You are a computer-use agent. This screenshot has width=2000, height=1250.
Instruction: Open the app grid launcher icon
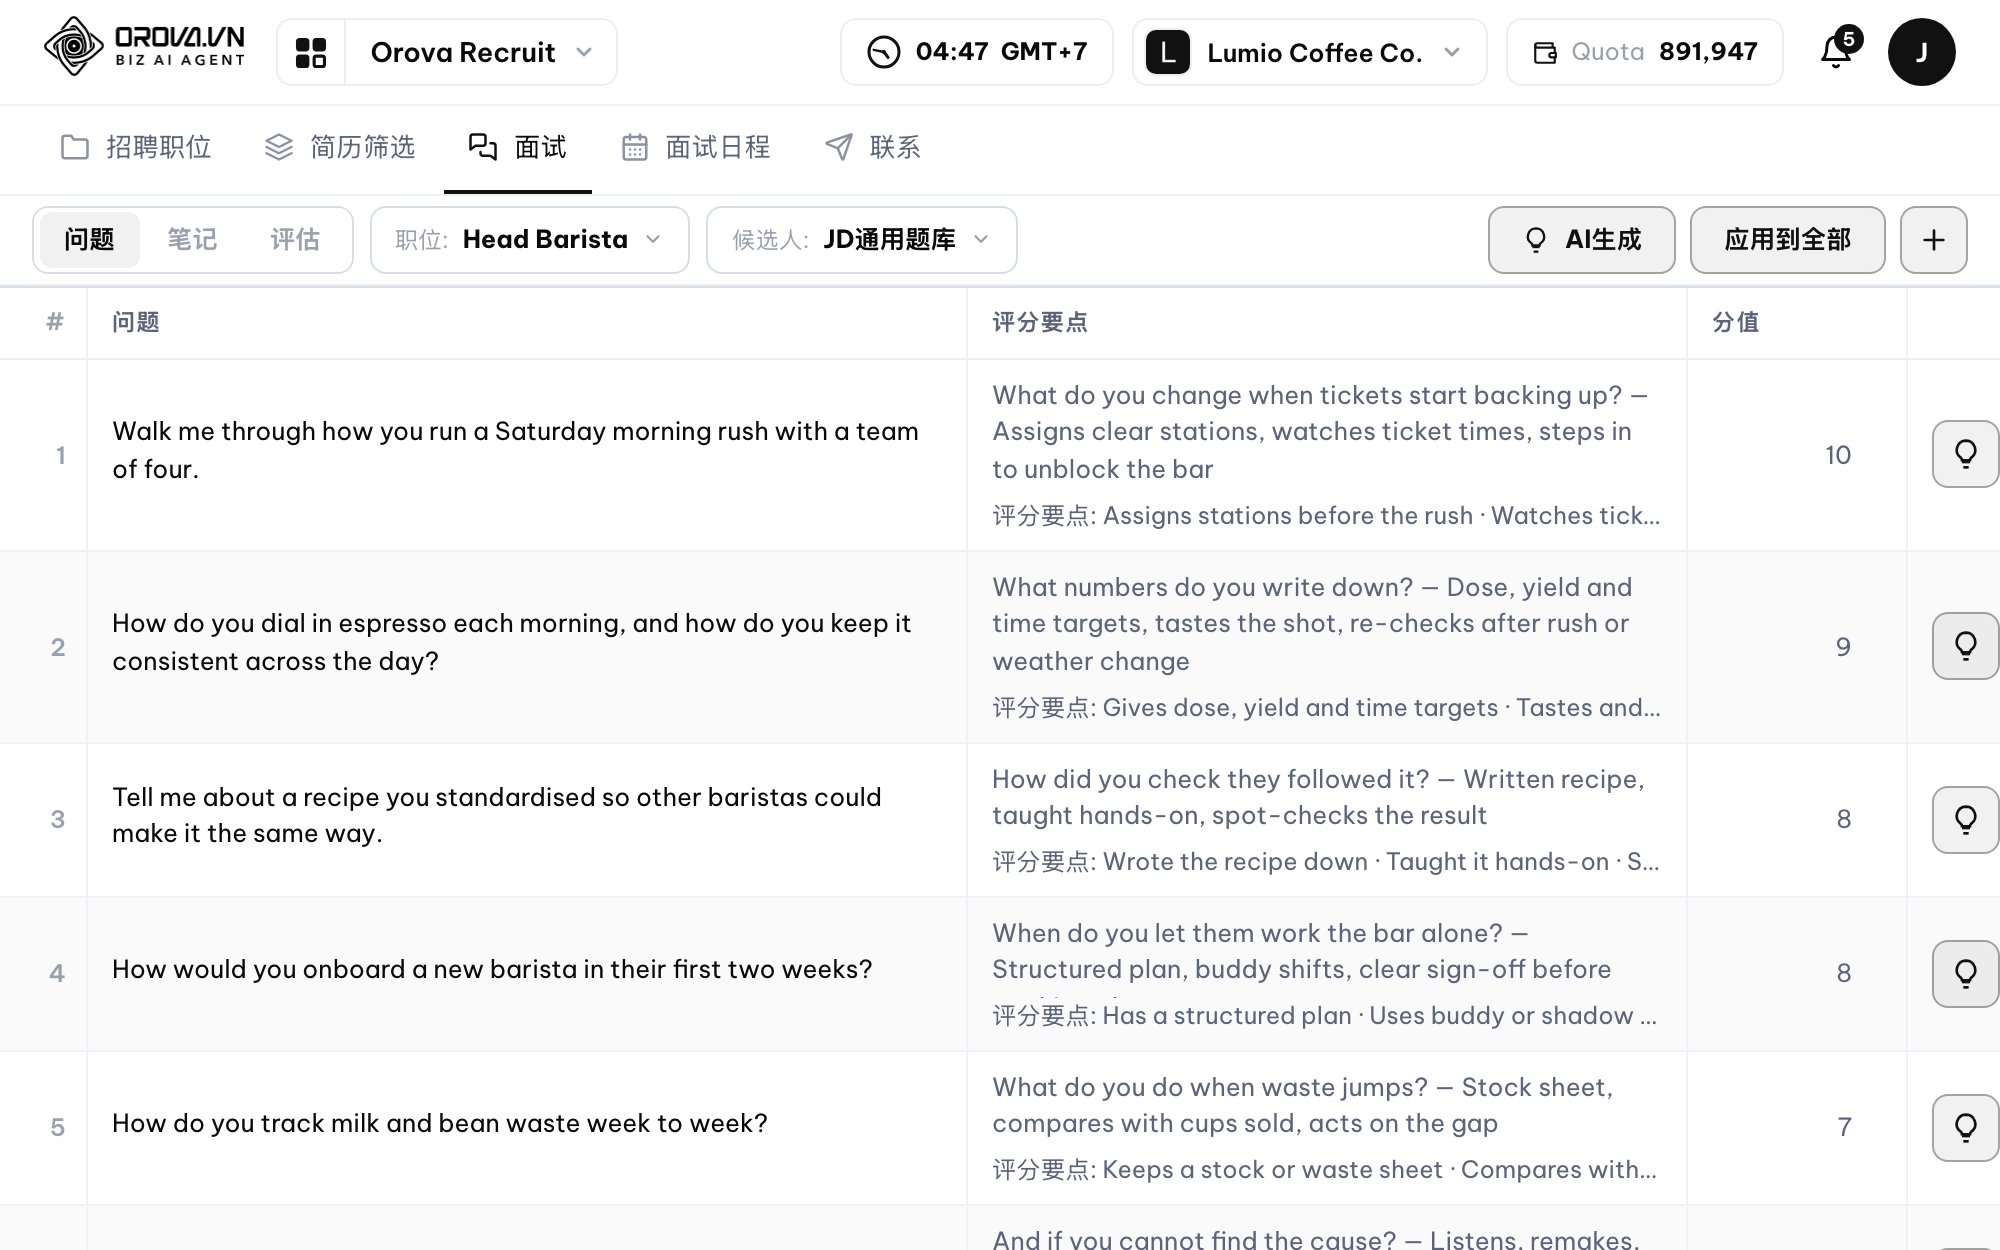(x=311, y=52)
